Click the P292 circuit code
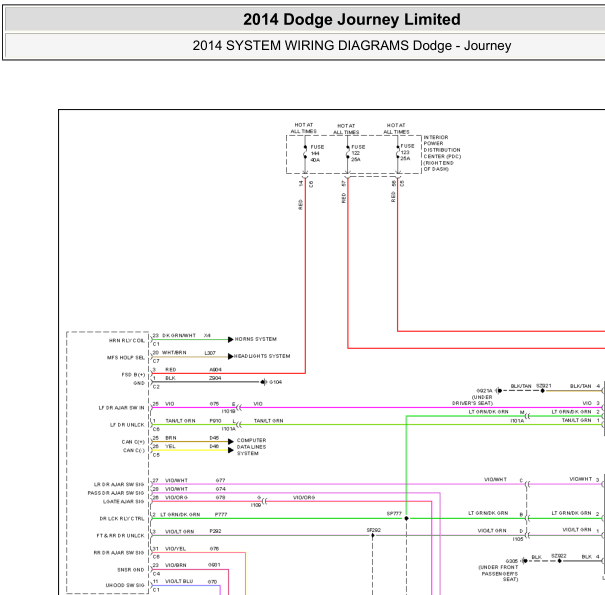This screenshot has width=605, height=595. coord(215,531)
